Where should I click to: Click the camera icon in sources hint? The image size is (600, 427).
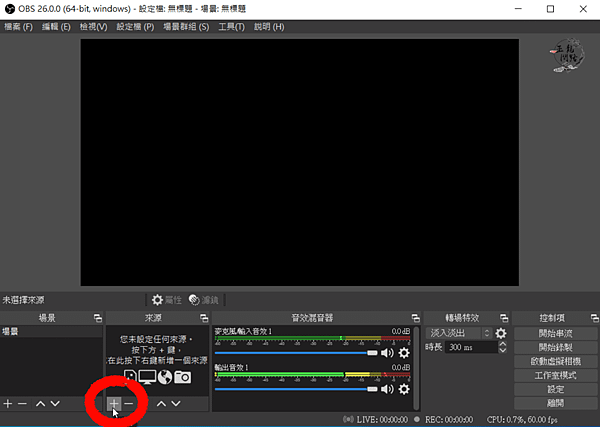click(x=183, y=377)
